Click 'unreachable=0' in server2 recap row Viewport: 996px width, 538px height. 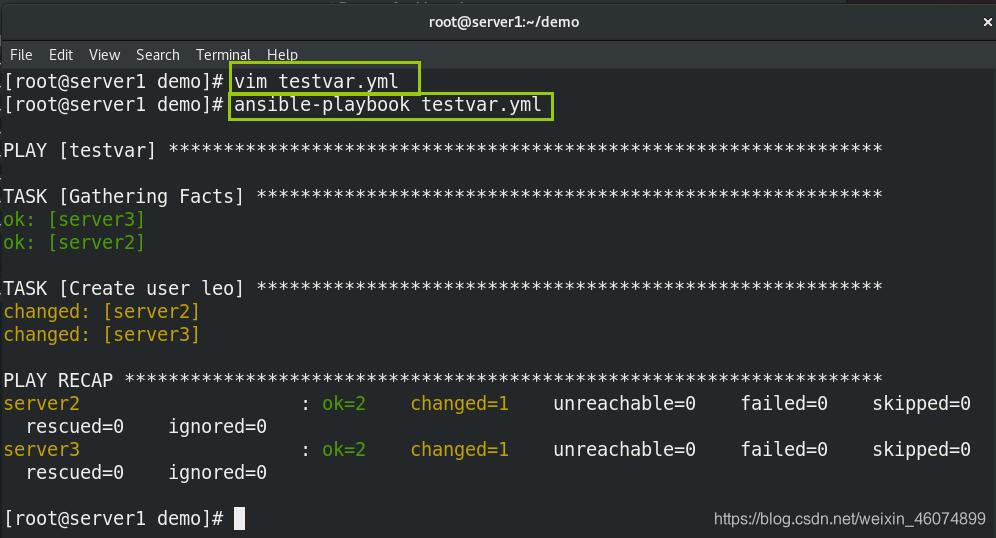coord(624,403)
